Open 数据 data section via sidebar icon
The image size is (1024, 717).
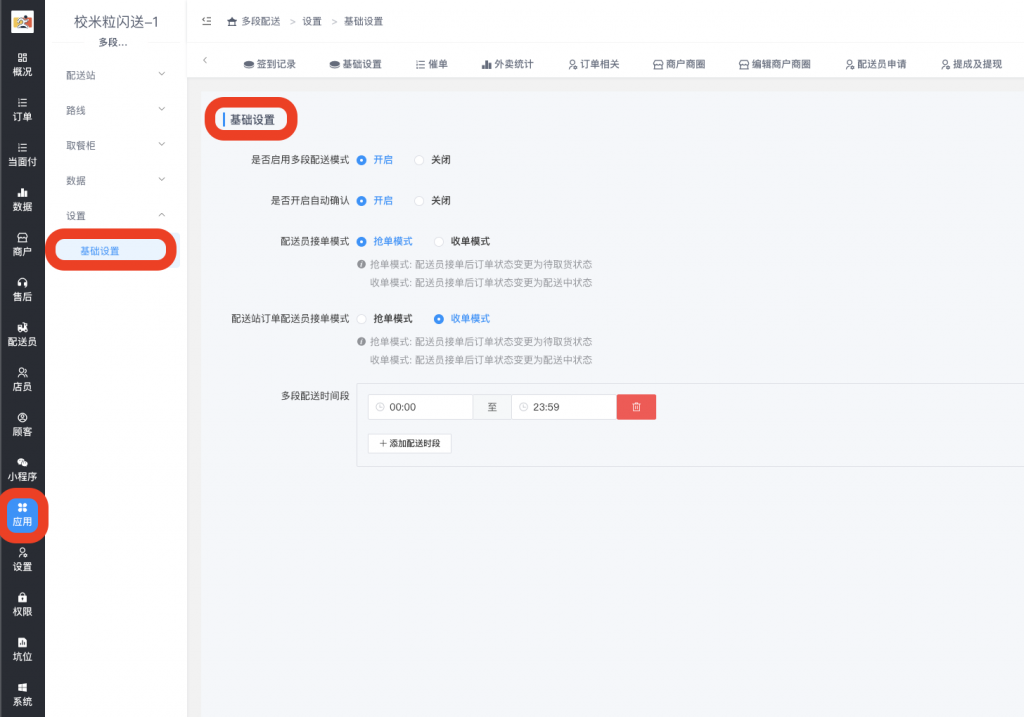point(21,200)
